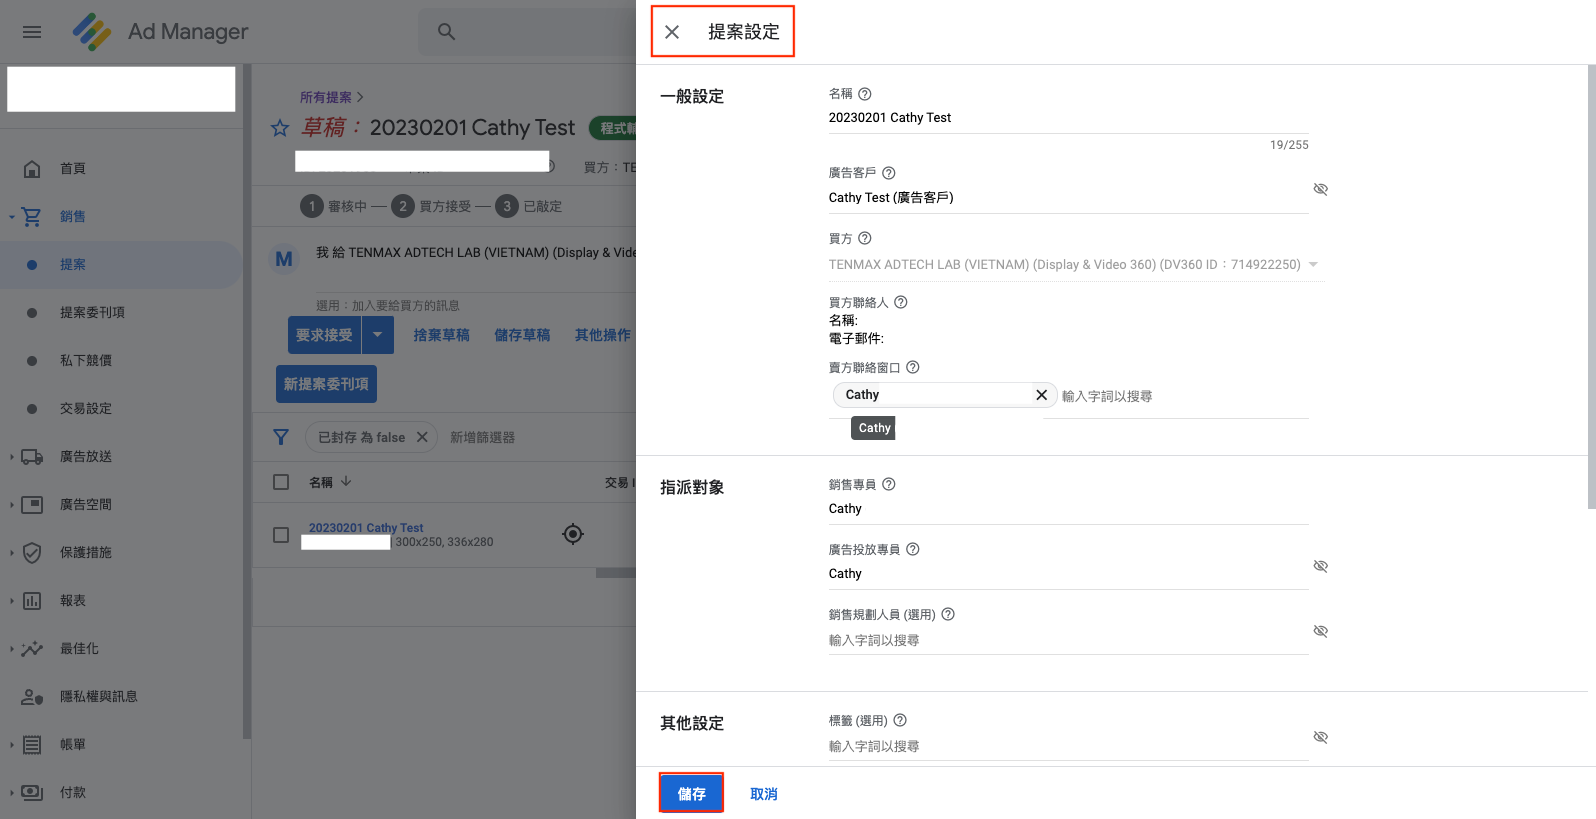Click the 廣告放送 truck icon

tap(32, 456)
